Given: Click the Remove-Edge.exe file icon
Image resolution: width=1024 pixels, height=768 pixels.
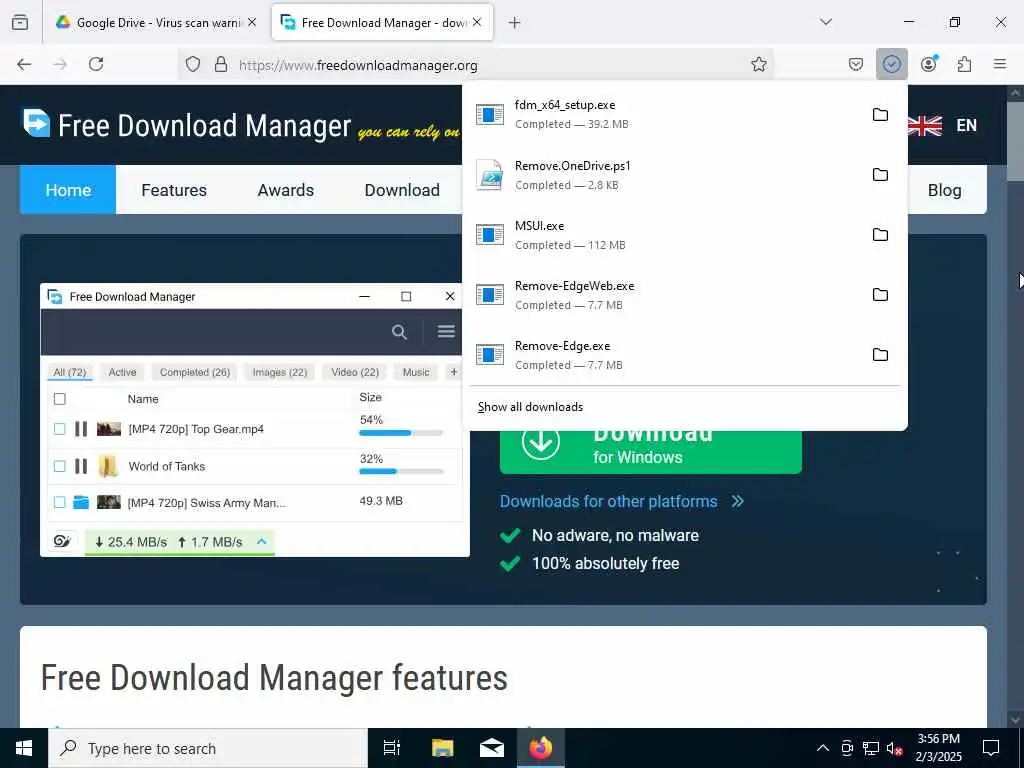Looking at the screenshot, I should click(489, 355).
